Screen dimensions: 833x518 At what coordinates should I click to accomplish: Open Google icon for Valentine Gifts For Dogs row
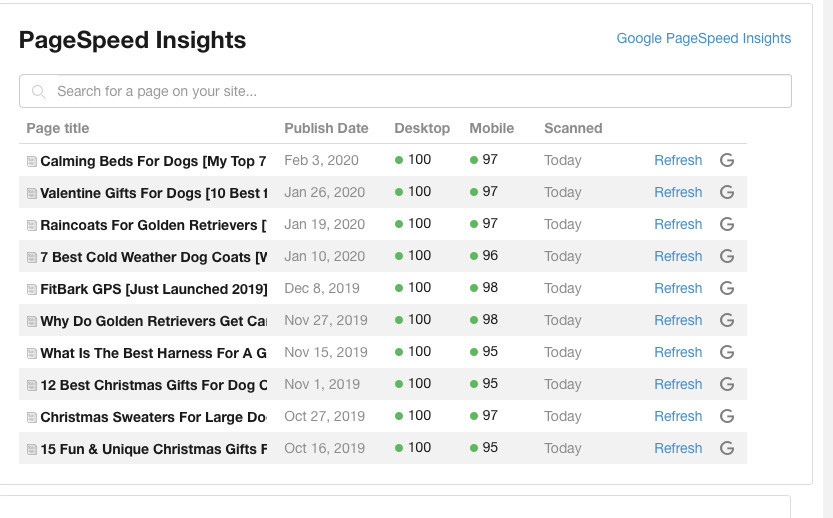tap(727, 192)
